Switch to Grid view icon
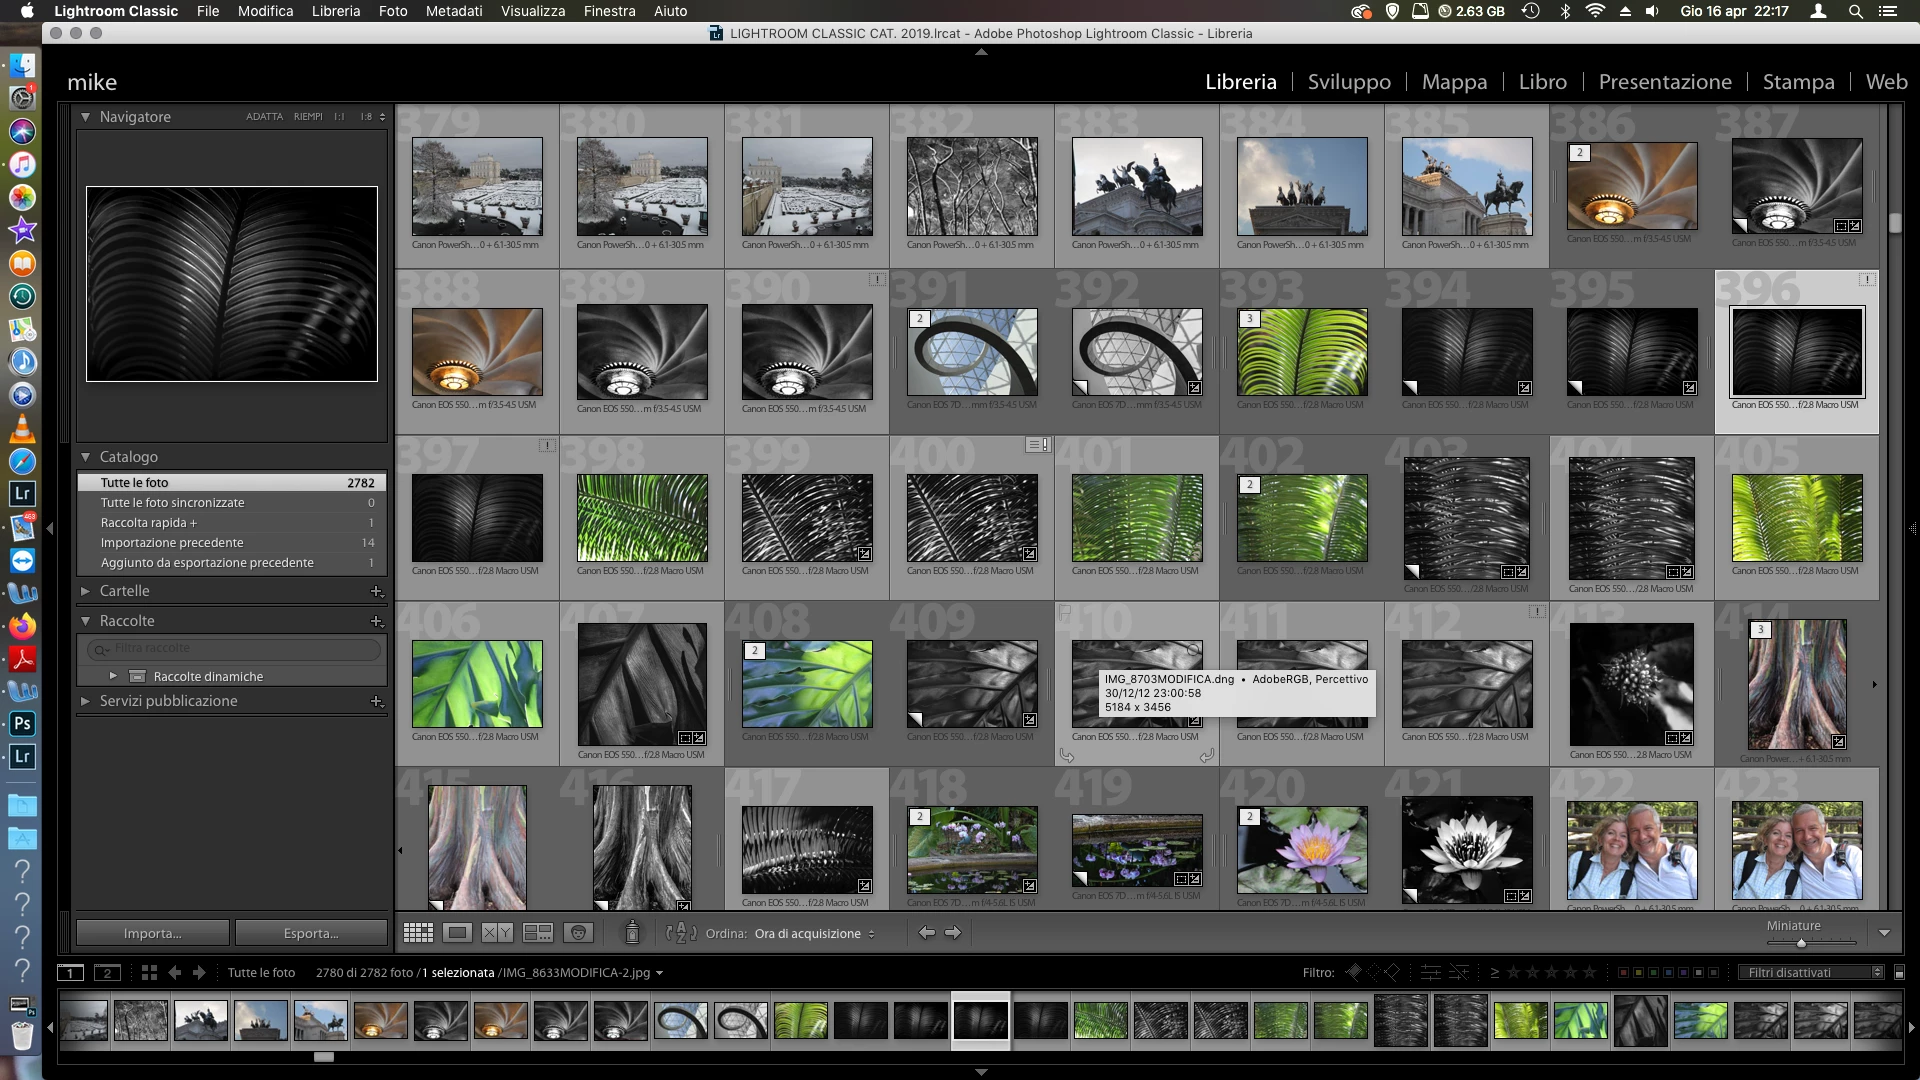The image size is (1920, 1080). [418, 933]
